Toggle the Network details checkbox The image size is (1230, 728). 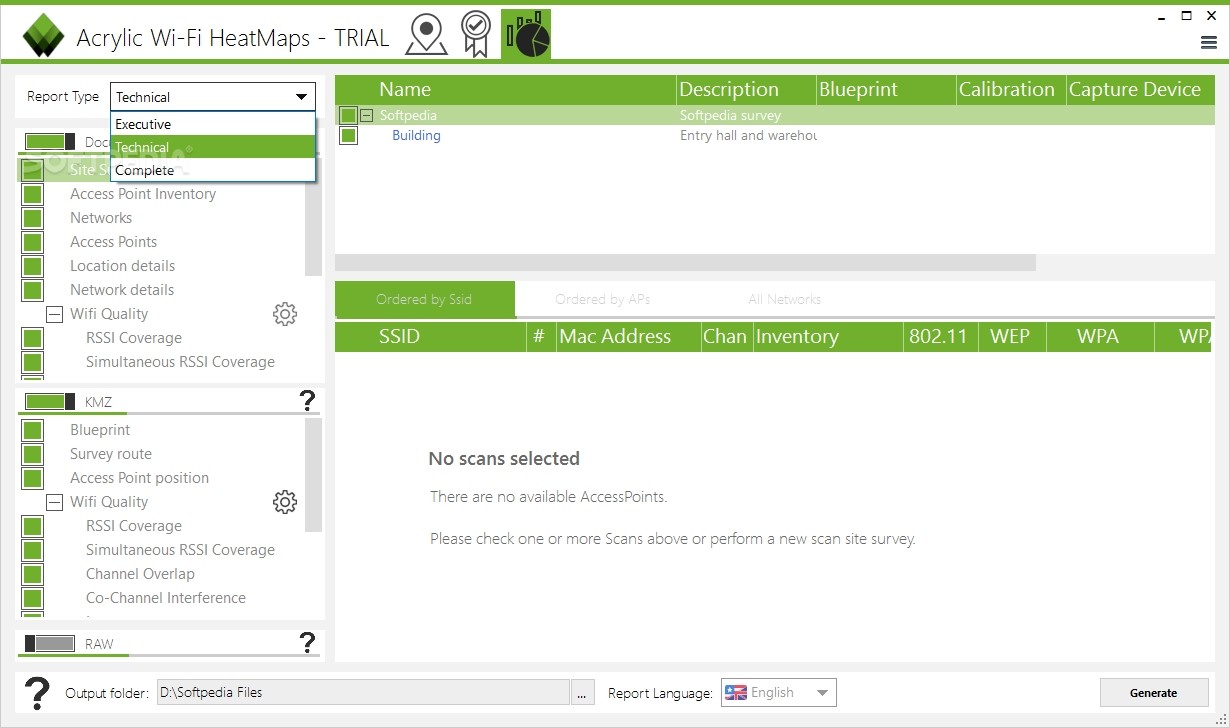[x=32, y=290]
